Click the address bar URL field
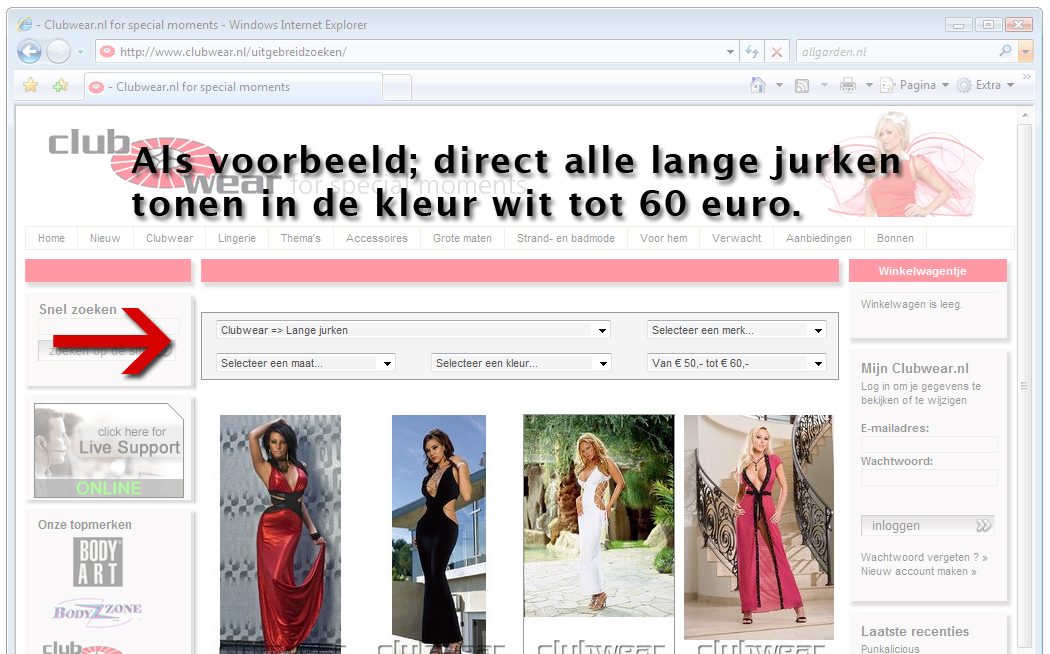1050x654 pixels. [x=419, y=52]
